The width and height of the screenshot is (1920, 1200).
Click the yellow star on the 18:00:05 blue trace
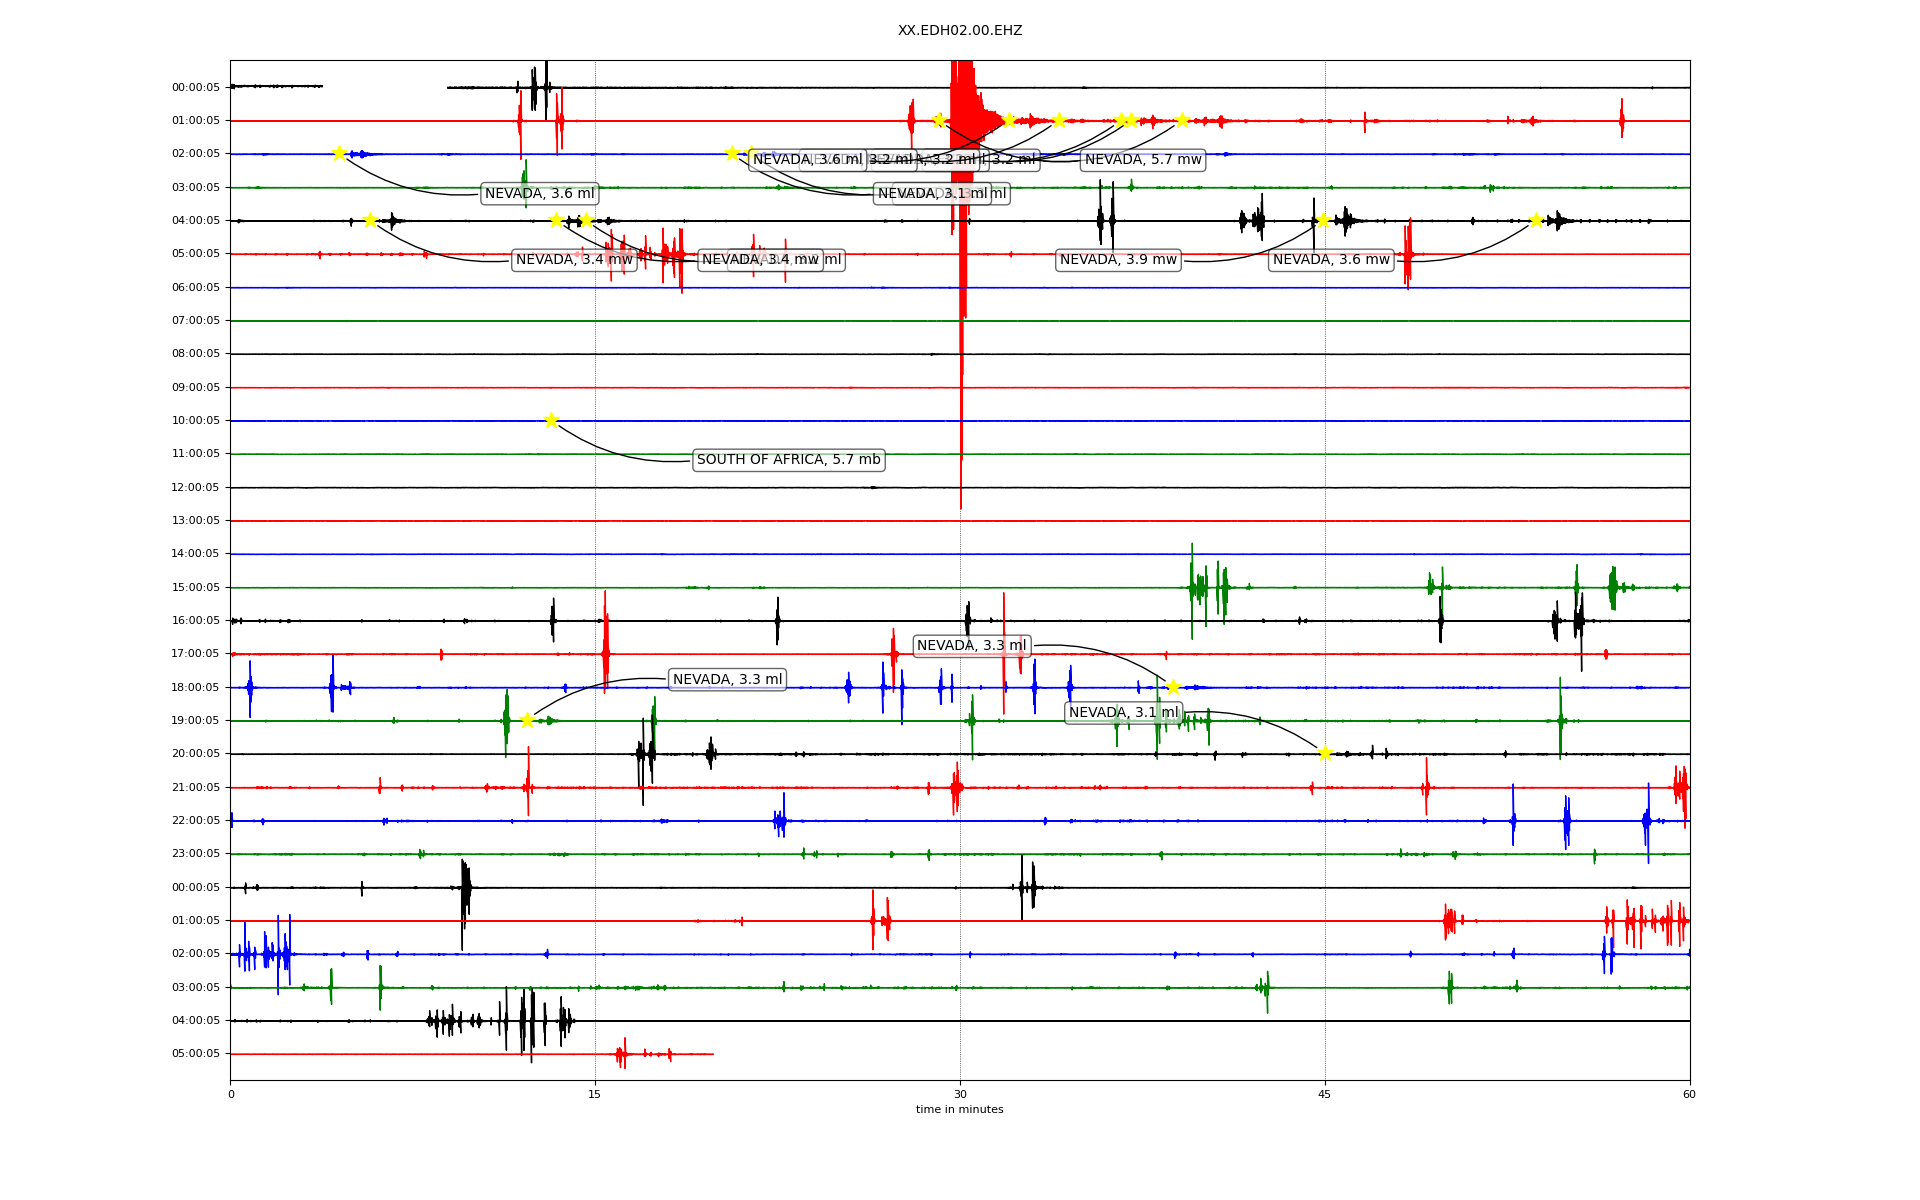pos(1173,687)
